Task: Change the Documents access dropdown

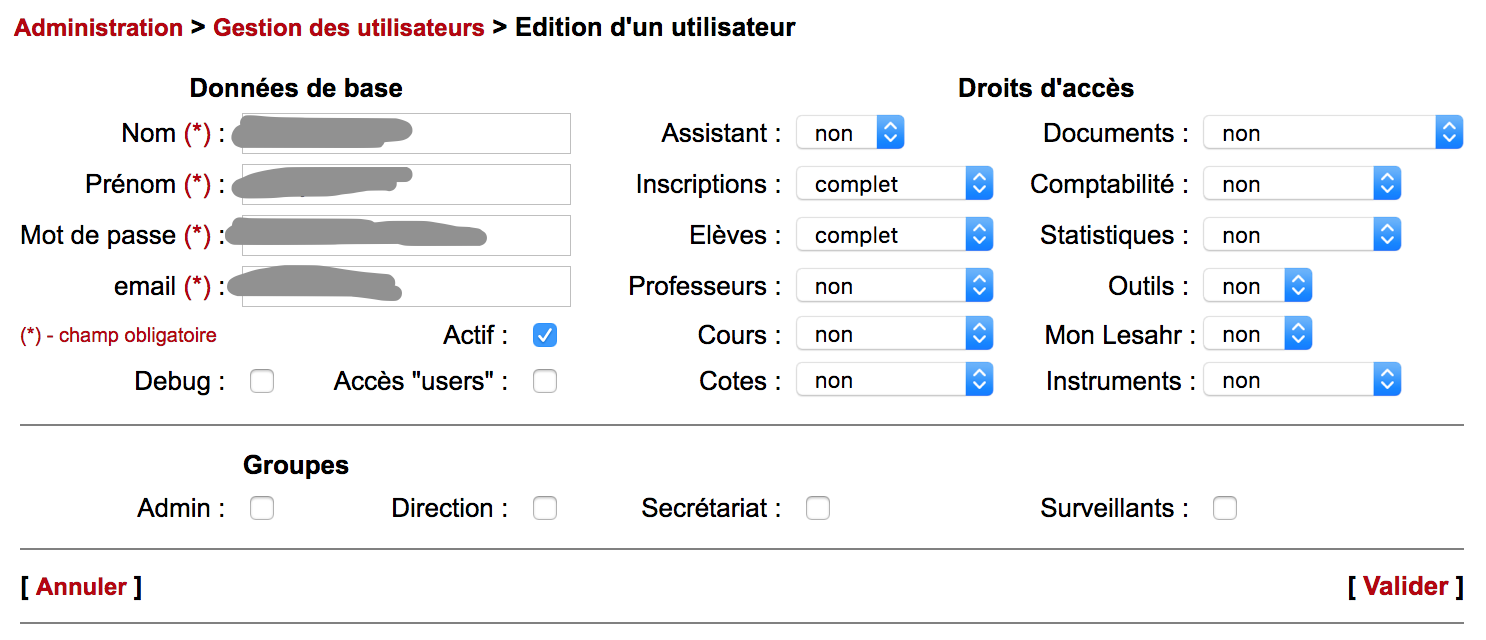Action: point(1332,133)
